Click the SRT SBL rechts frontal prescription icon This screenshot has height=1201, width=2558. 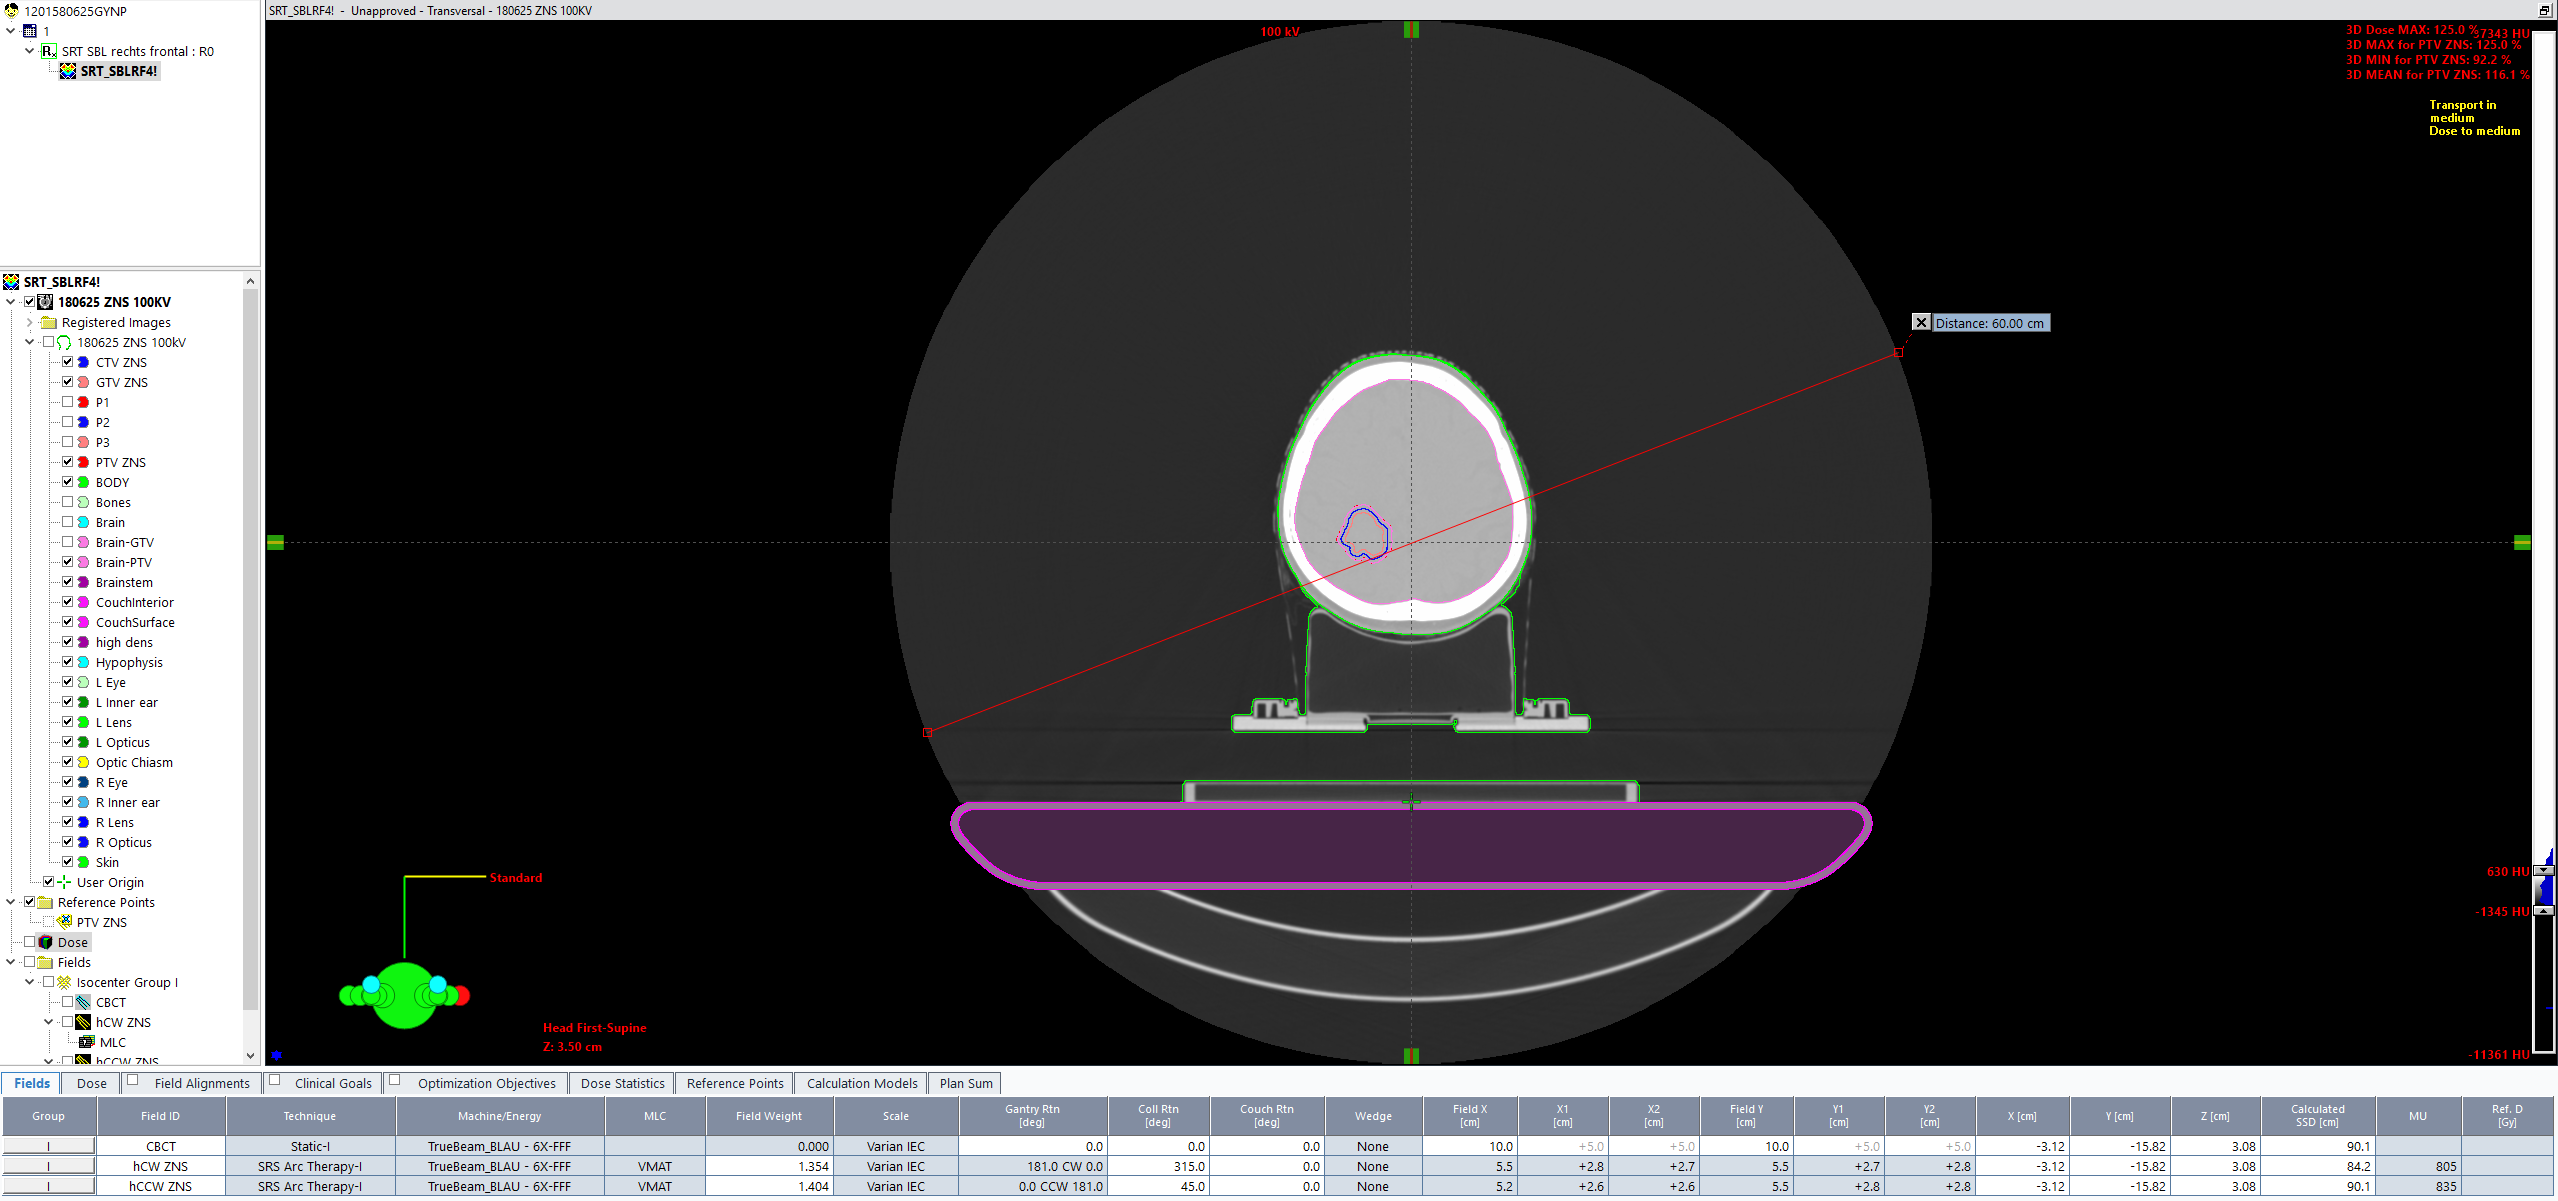coord(49,51)
